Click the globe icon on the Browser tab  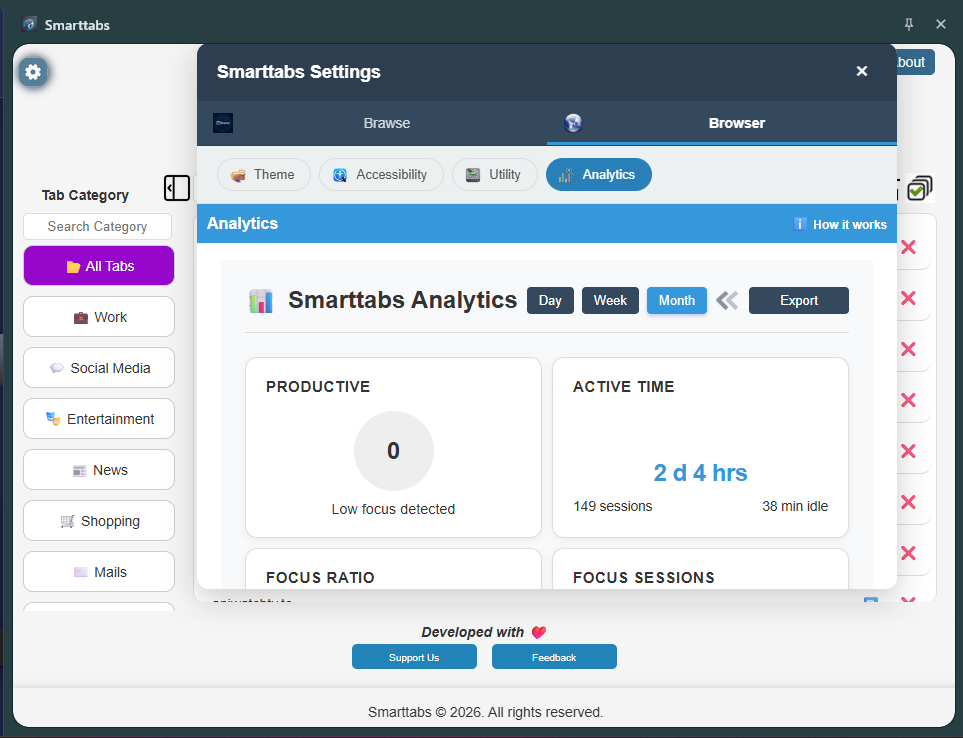573,123
